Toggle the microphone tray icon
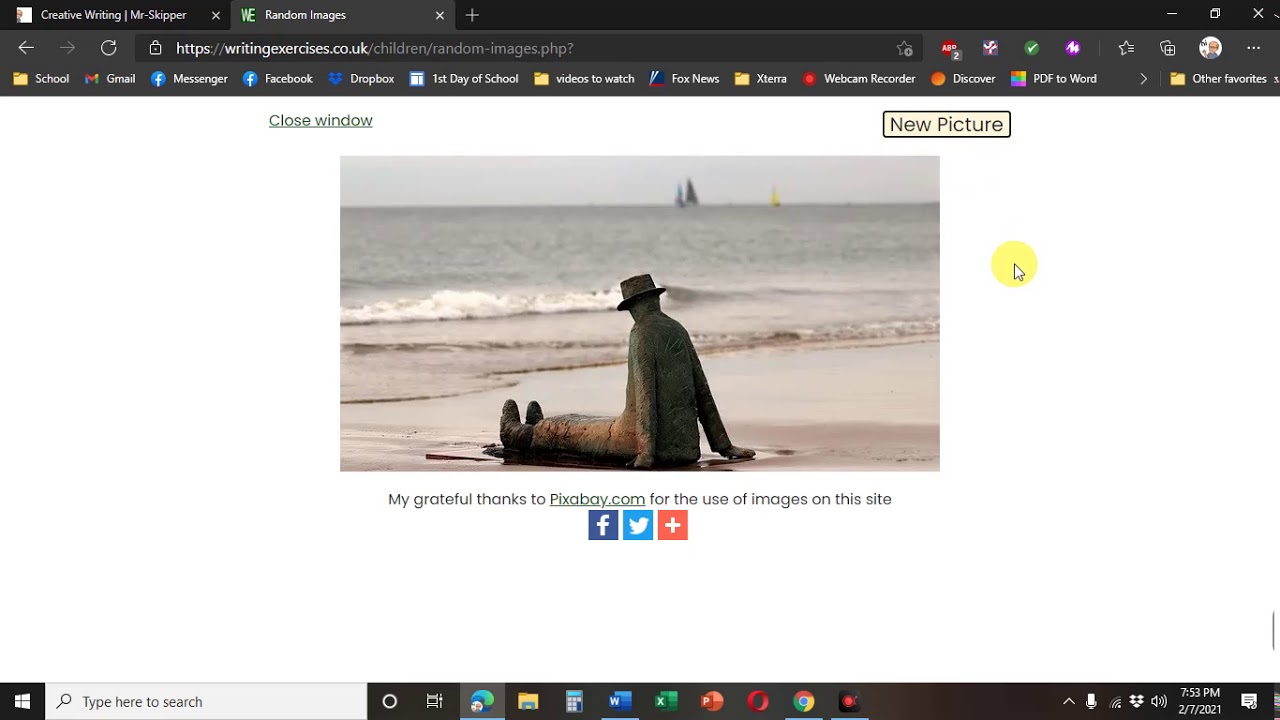The image size is (1280, 720). pyautogui.click(x=1091, y=701)
